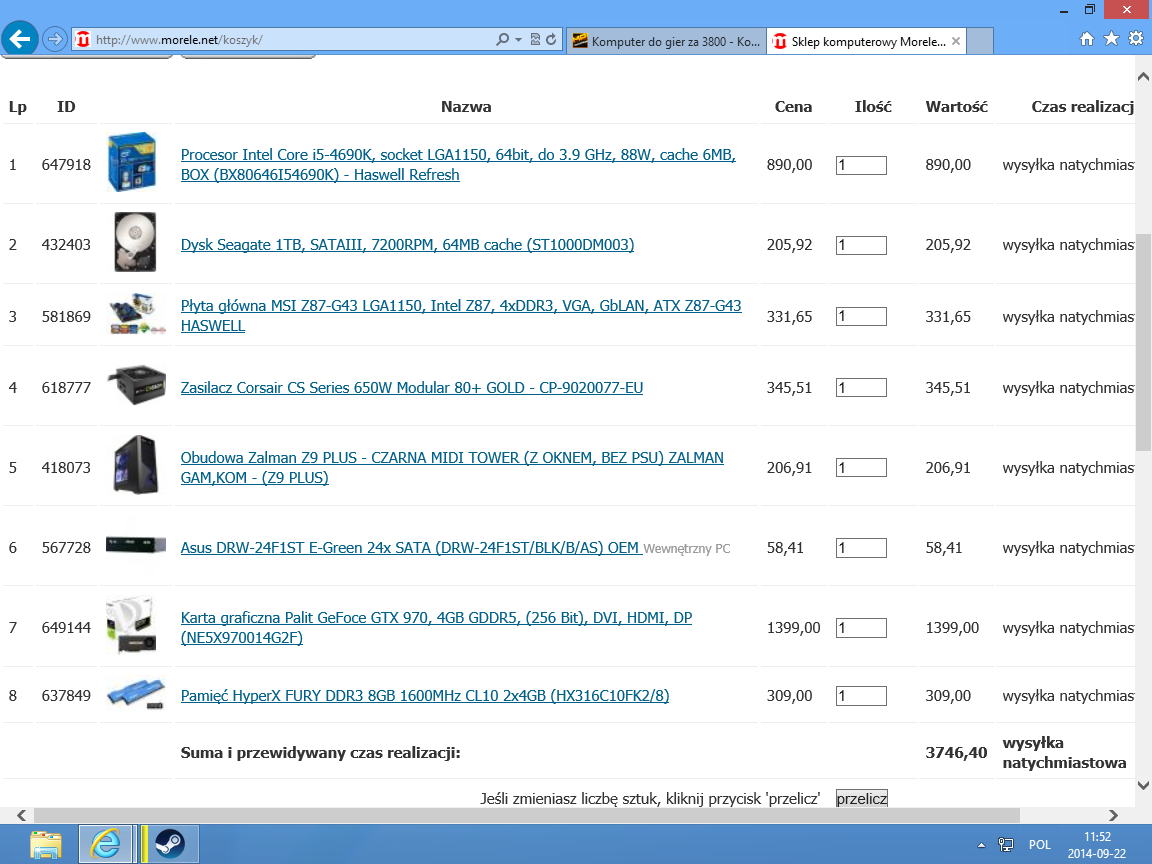Click the Seagate hard disk thumbnail

[x=135, y=242]
